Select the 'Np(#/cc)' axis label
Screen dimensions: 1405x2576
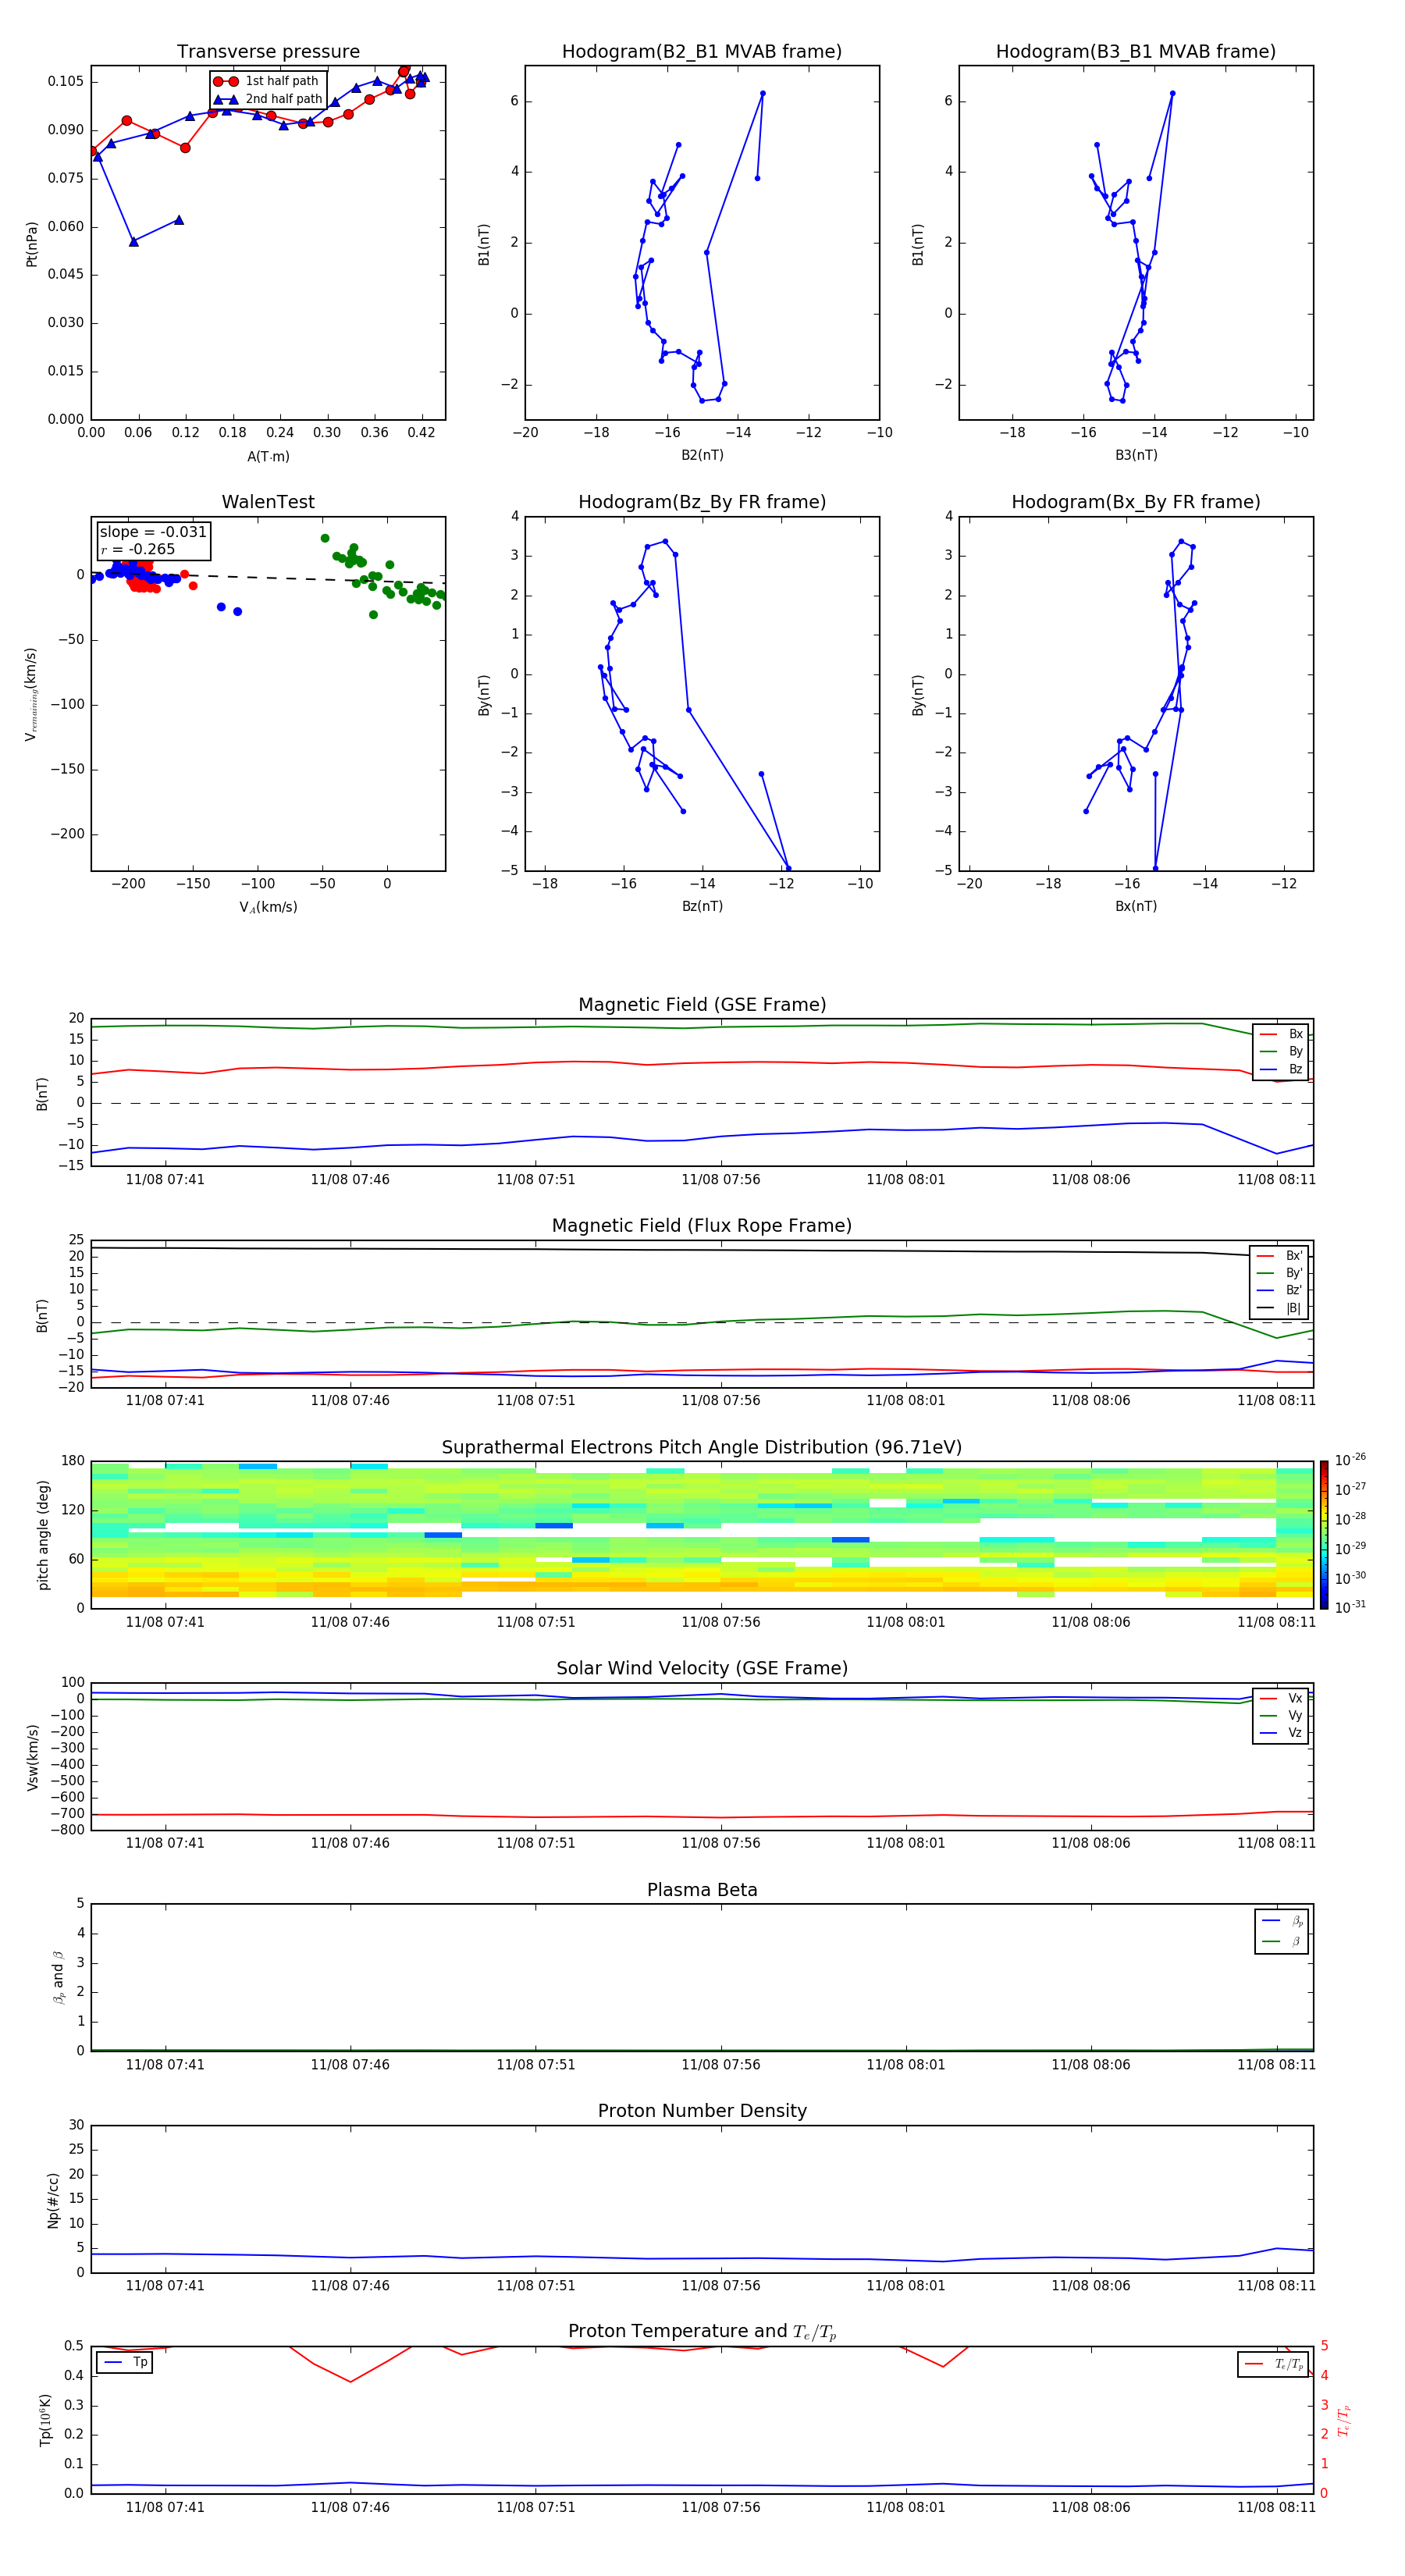coord(53,2199)
